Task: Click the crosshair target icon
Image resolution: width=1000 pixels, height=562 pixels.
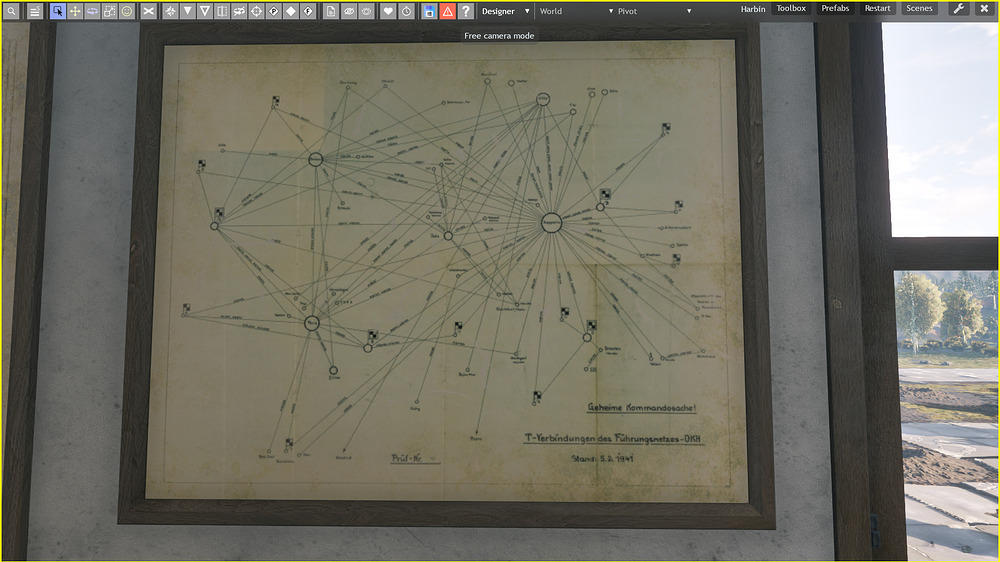Action: (256, 11)
